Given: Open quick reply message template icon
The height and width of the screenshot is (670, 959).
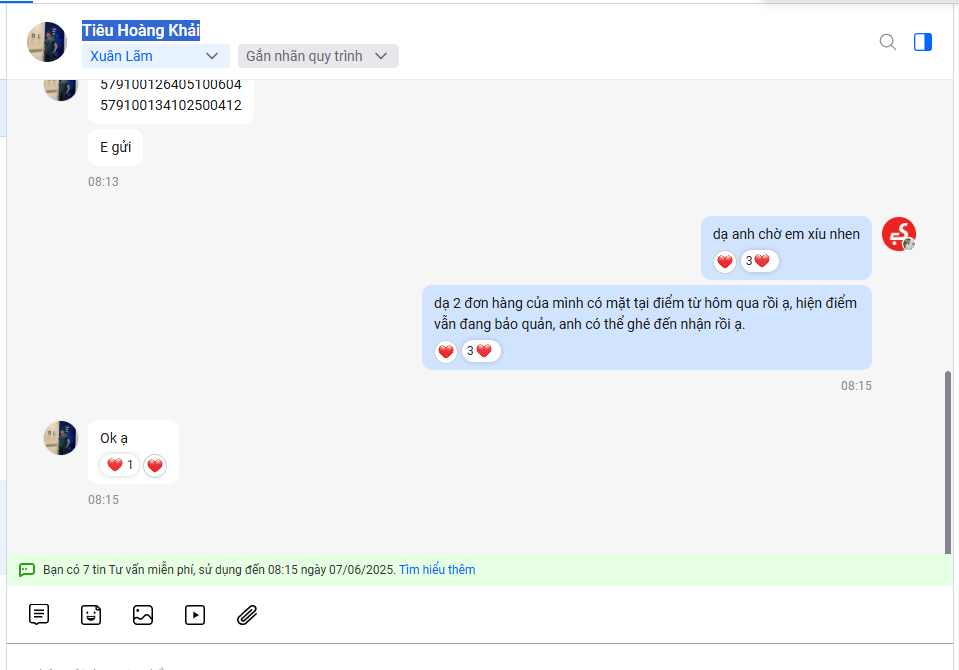Looking at the screenshot, I should [x=39, y=614].
